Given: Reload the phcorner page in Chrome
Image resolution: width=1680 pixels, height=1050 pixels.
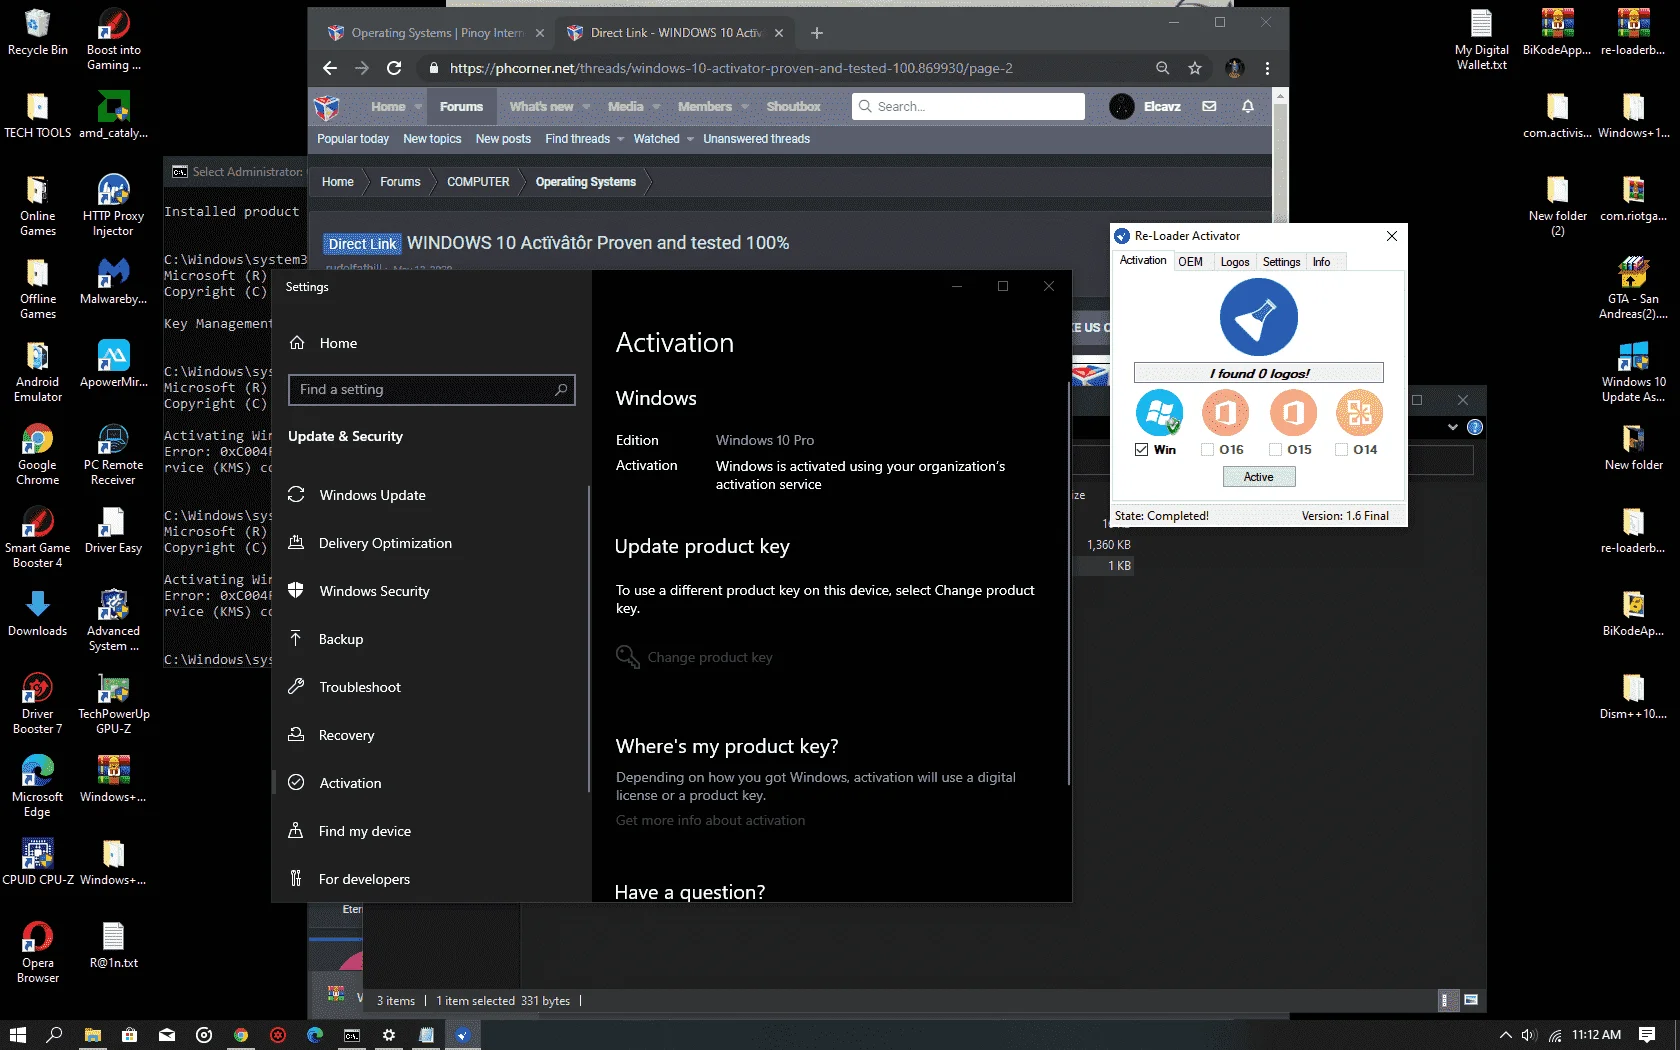Looking at the screenshot, I should [394, 68].
